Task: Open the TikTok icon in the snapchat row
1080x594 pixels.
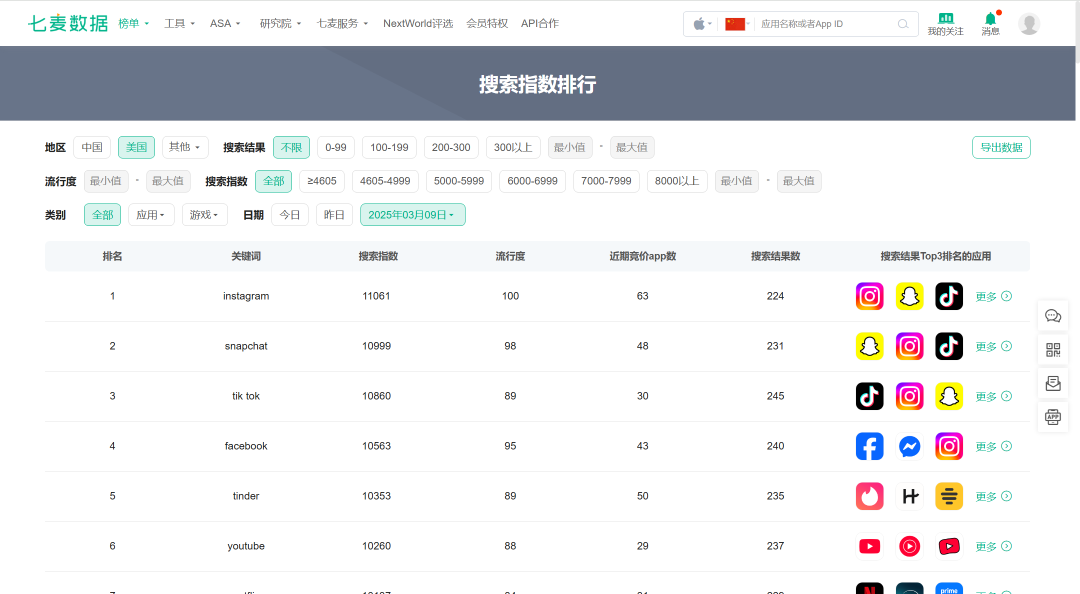Action: point(949,346)
